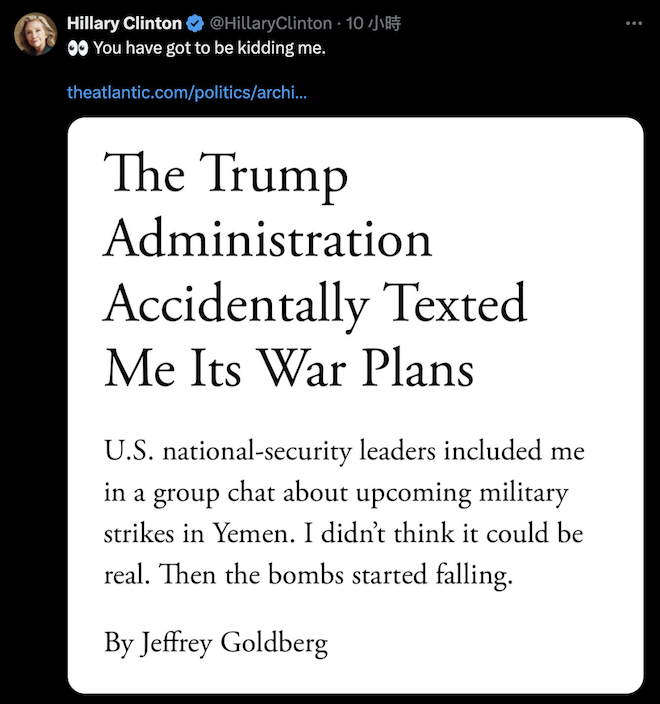This screenshot has height=704, width=660.
Task: Click the word "Yemen" in the subtitle
Action: [253, 534]
